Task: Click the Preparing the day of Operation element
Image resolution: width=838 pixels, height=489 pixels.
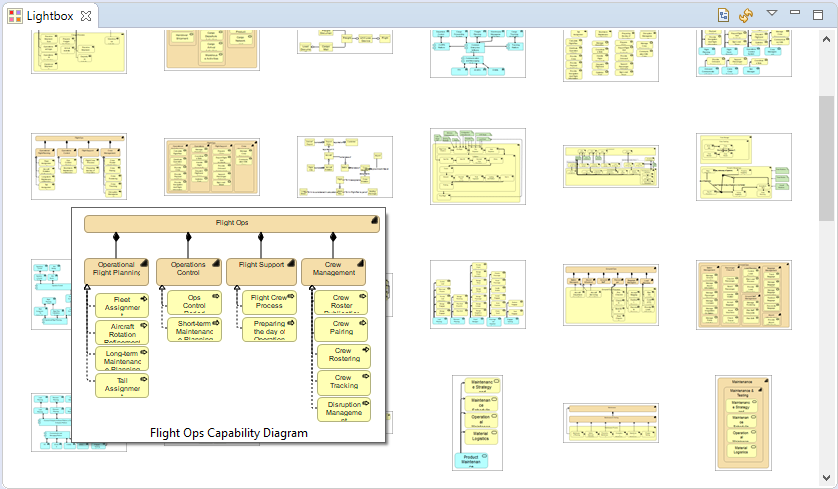Action: click(269, 329)
